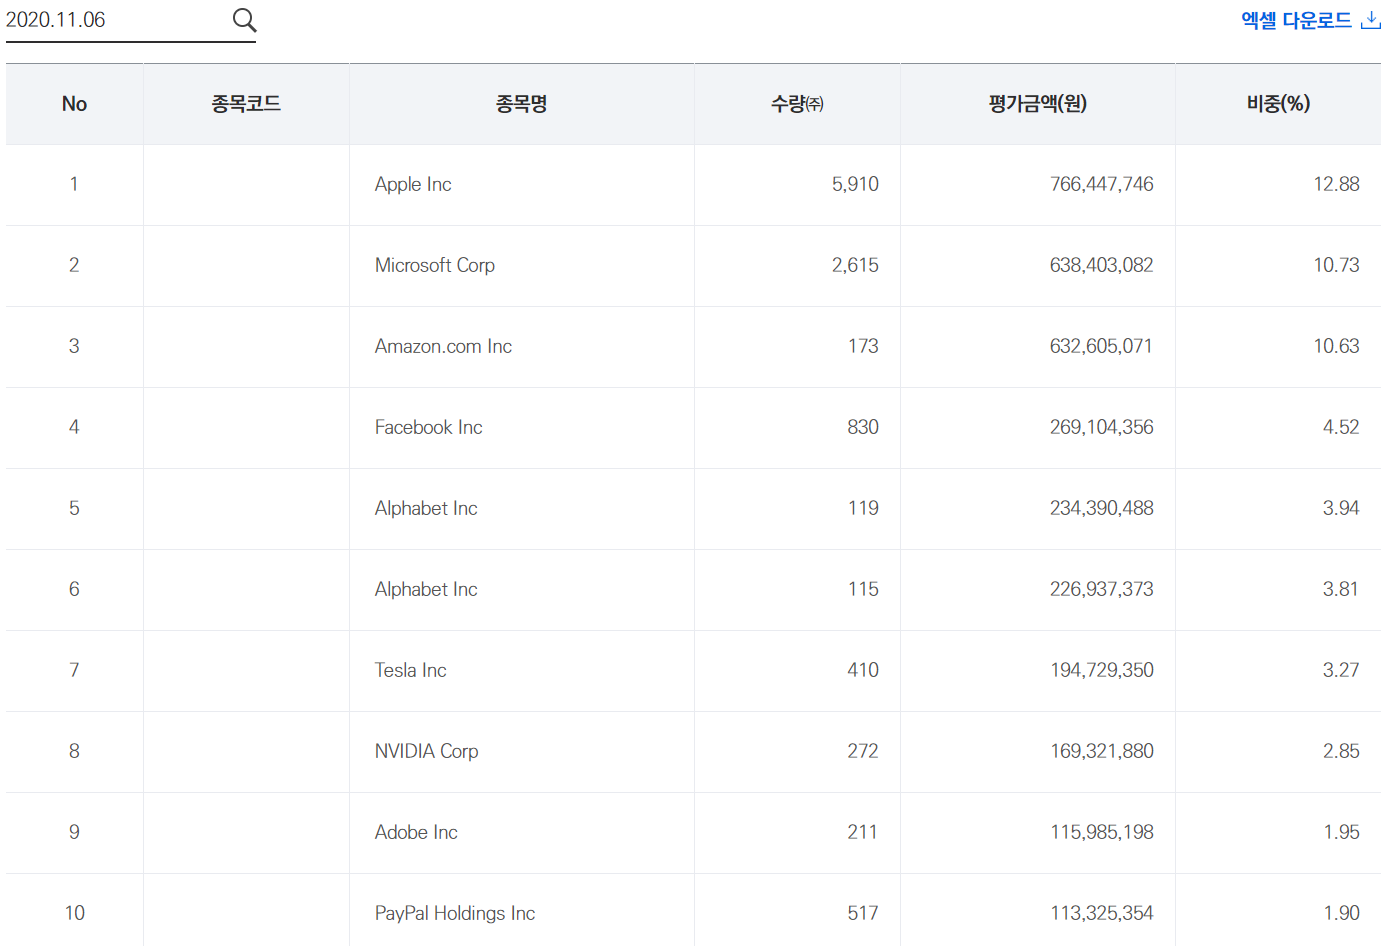This screenshot has height=946, width=1392.
Task: Click the weight value 3.81
Action: [x=1341, y=589]
